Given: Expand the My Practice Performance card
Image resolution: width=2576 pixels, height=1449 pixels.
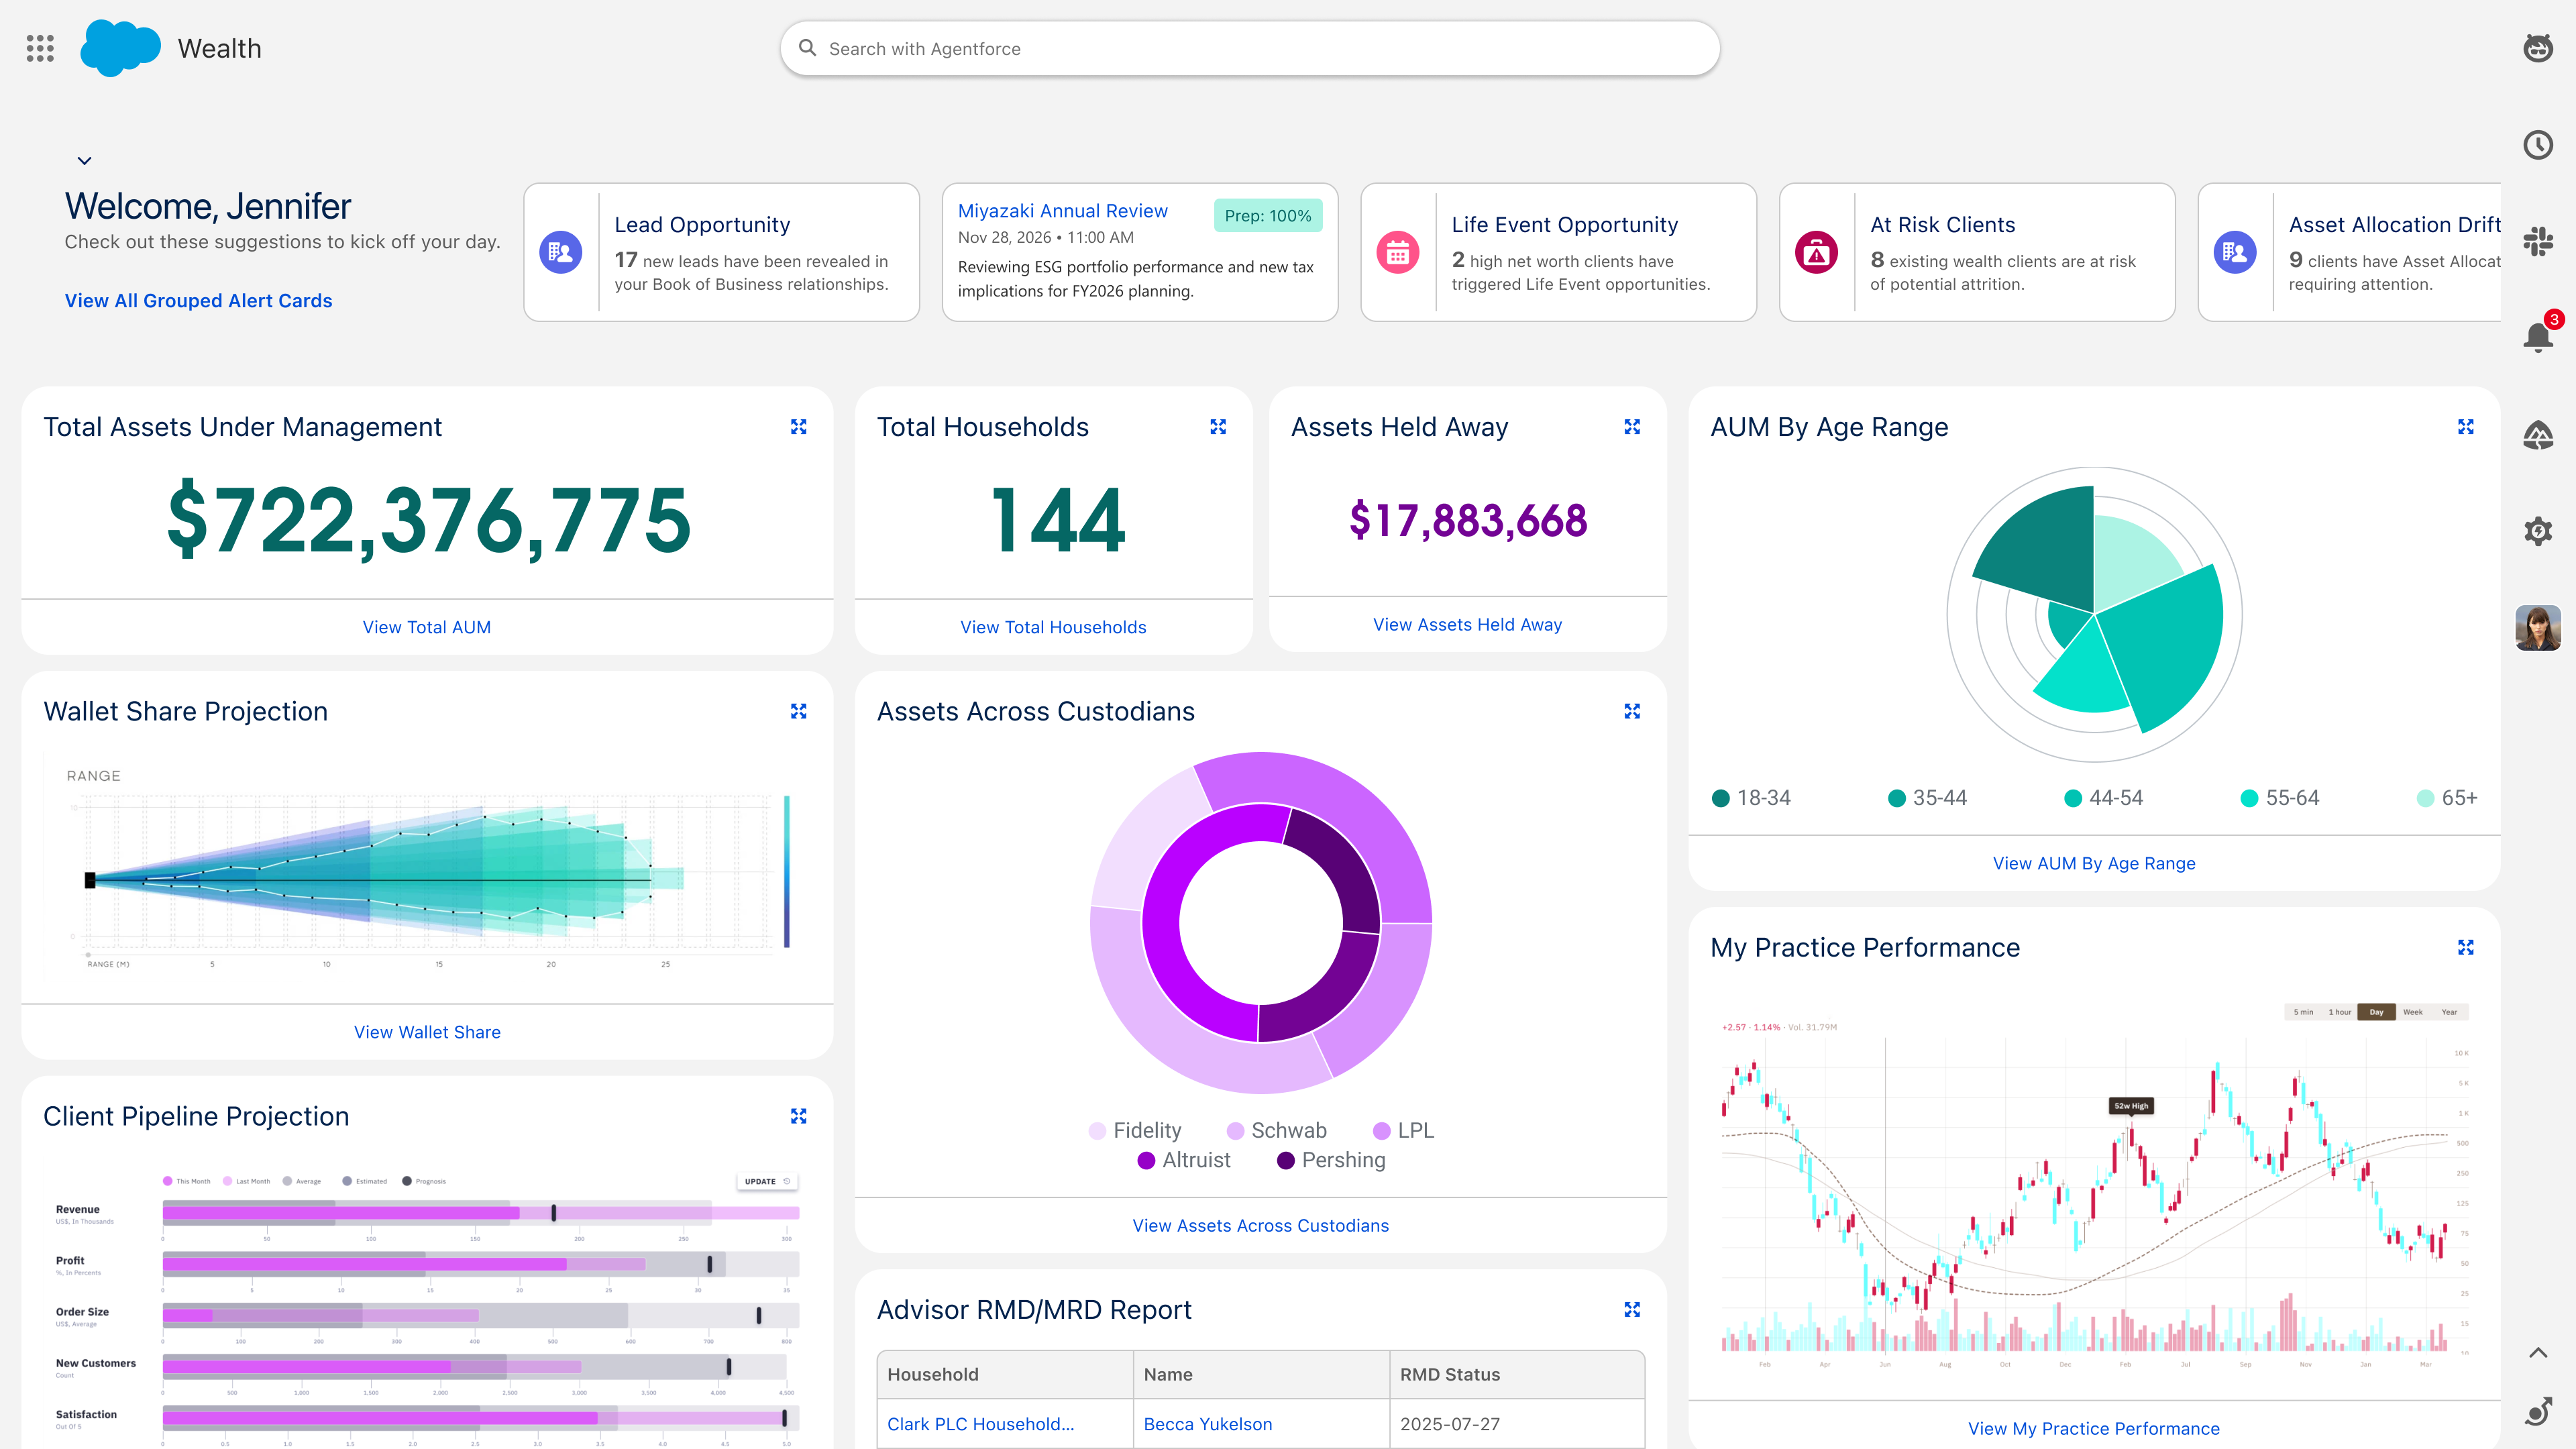Looking at the screenshot, I should 2466,947.
